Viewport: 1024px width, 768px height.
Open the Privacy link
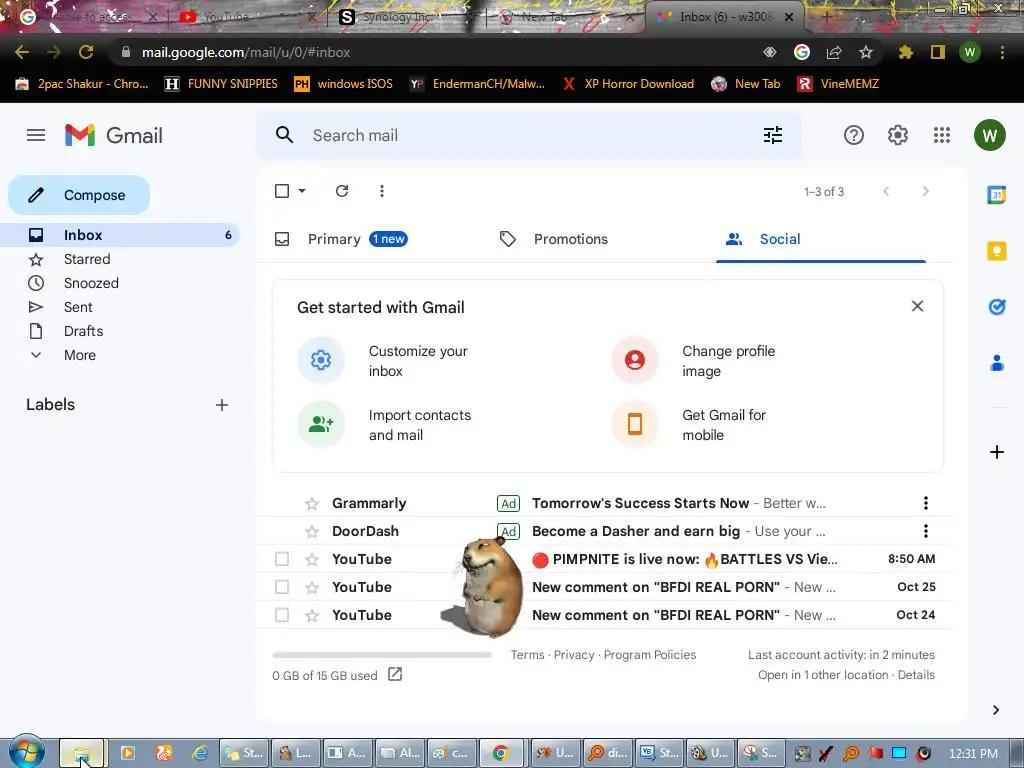coord(573,655)
